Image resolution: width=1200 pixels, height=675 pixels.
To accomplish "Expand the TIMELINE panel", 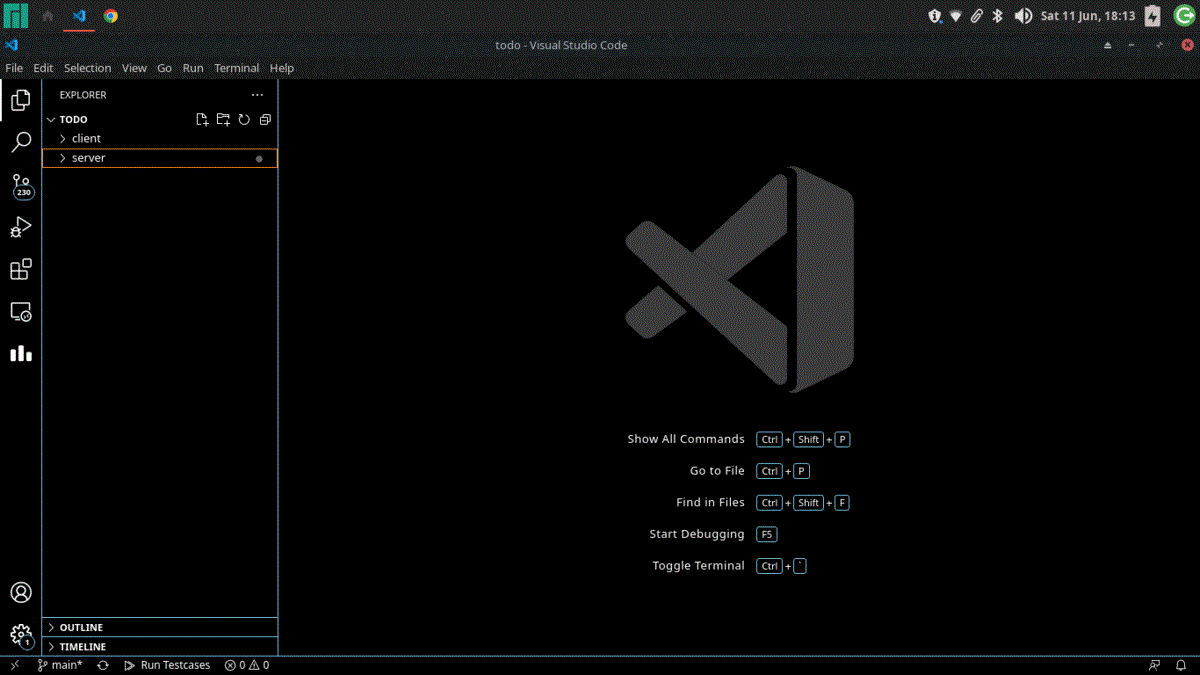I will pos(160,647).
